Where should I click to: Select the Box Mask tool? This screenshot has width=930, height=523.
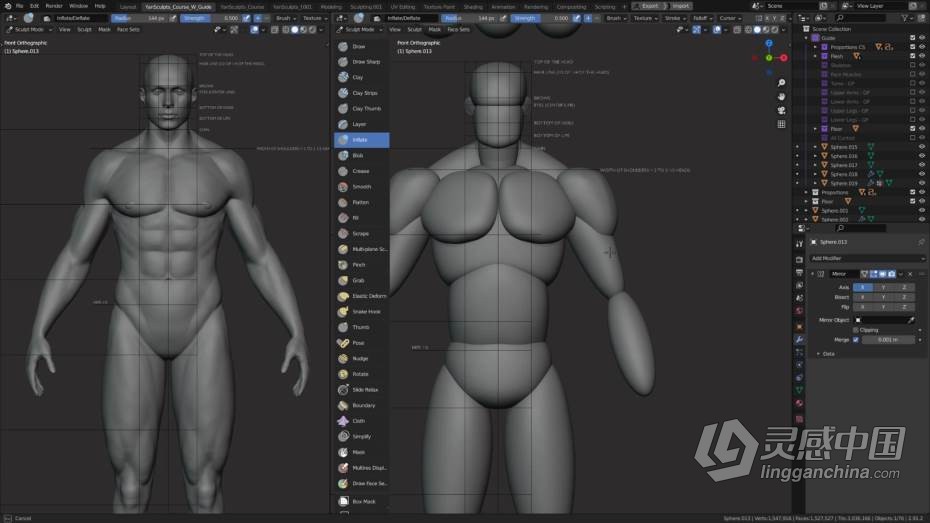click(361, 502)
